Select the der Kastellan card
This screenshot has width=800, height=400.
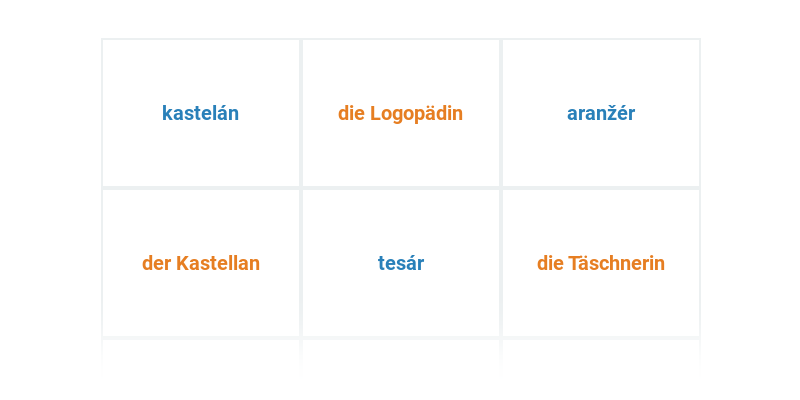(x=201, y=263)
